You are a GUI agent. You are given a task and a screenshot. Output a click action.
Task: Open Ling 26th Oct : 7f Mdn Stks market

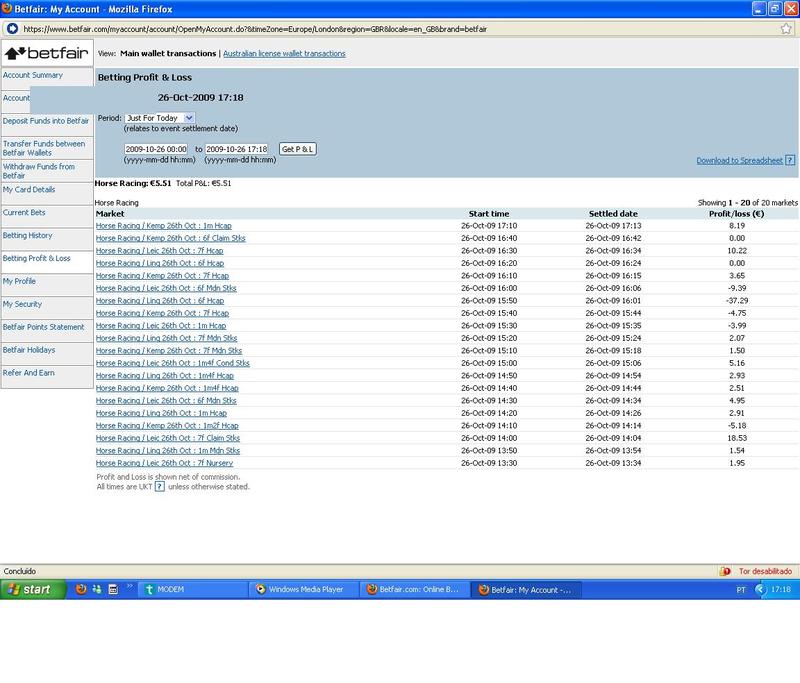point(166,338)
